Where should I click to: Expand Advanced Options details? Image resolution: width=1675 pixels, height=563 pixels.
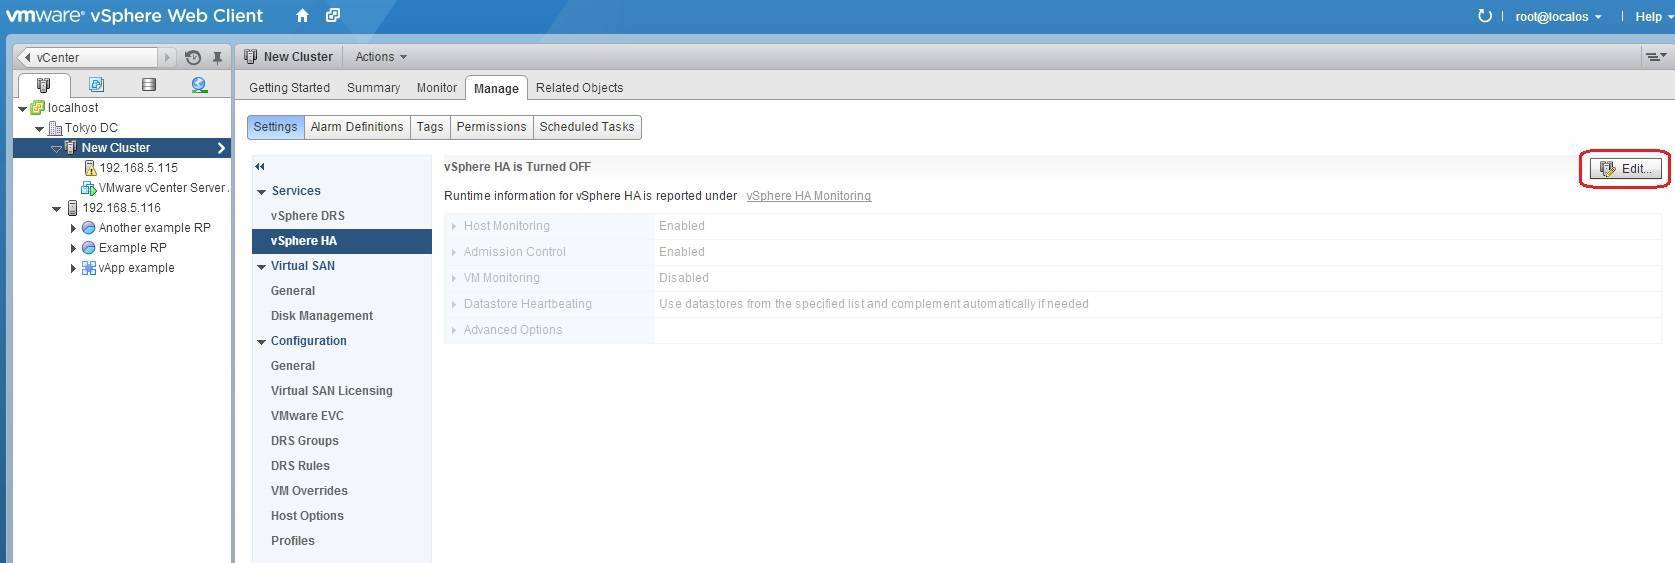pos(454,330)
